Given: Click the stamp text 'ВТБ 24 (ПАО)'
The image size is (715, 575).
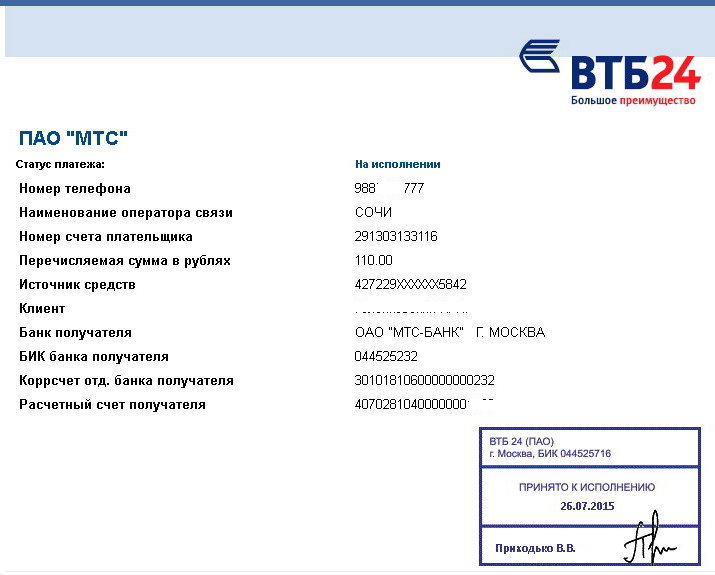Looking at the screenshot, I should tap(522, 441).
